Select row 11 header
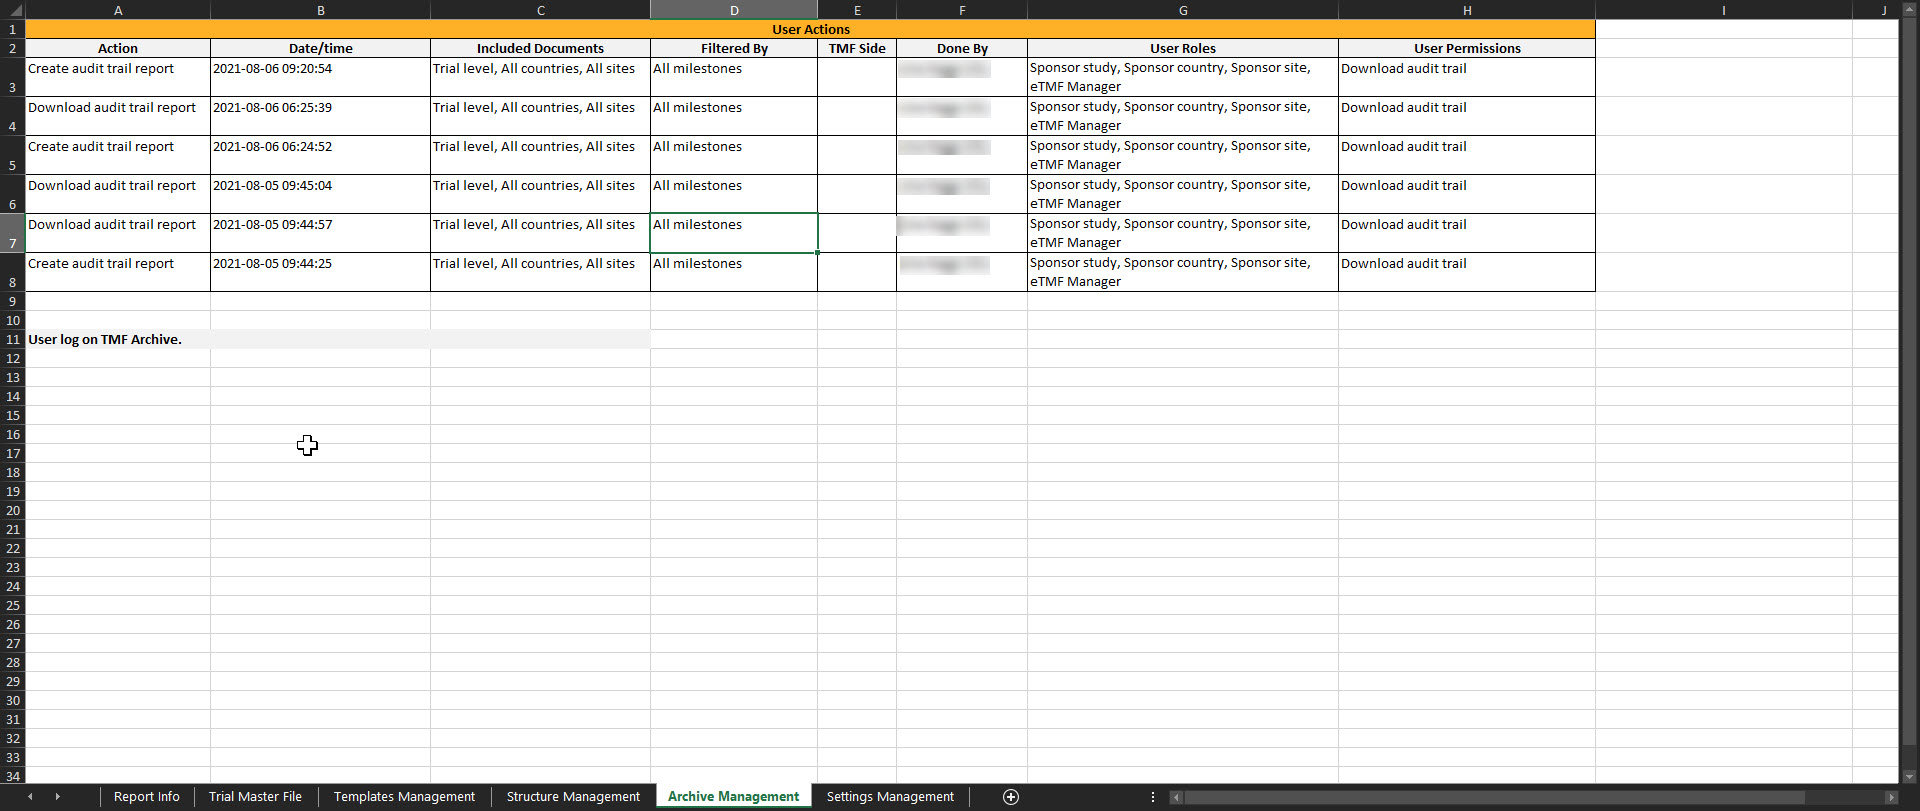Screen dimensions: 1920x811 point(12,340)
